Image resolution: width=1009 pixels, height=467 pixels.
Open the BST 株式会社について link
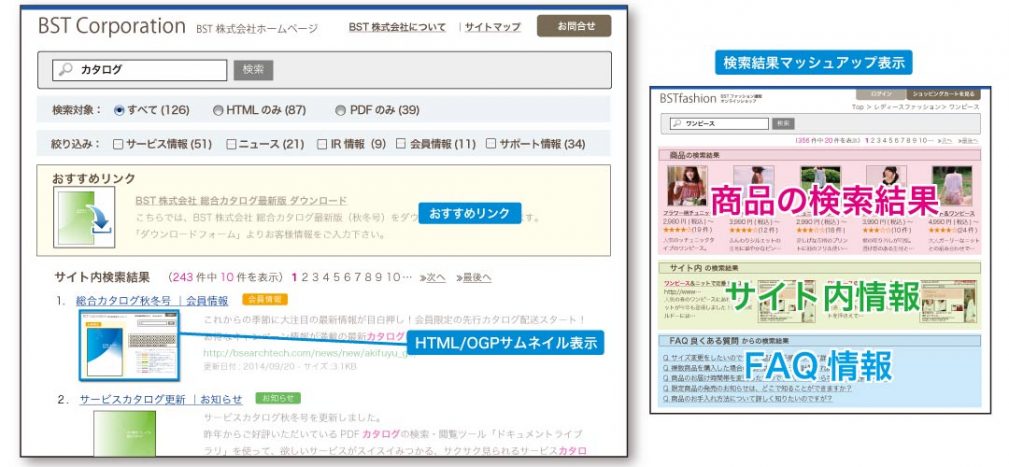[397, 27]
